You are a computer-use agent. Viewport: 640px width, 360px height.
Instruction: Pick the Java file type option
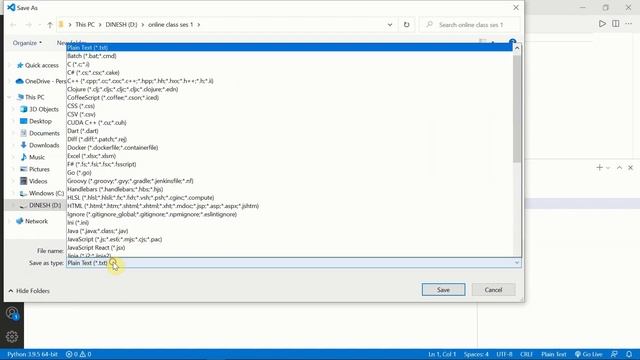point(289,231)
